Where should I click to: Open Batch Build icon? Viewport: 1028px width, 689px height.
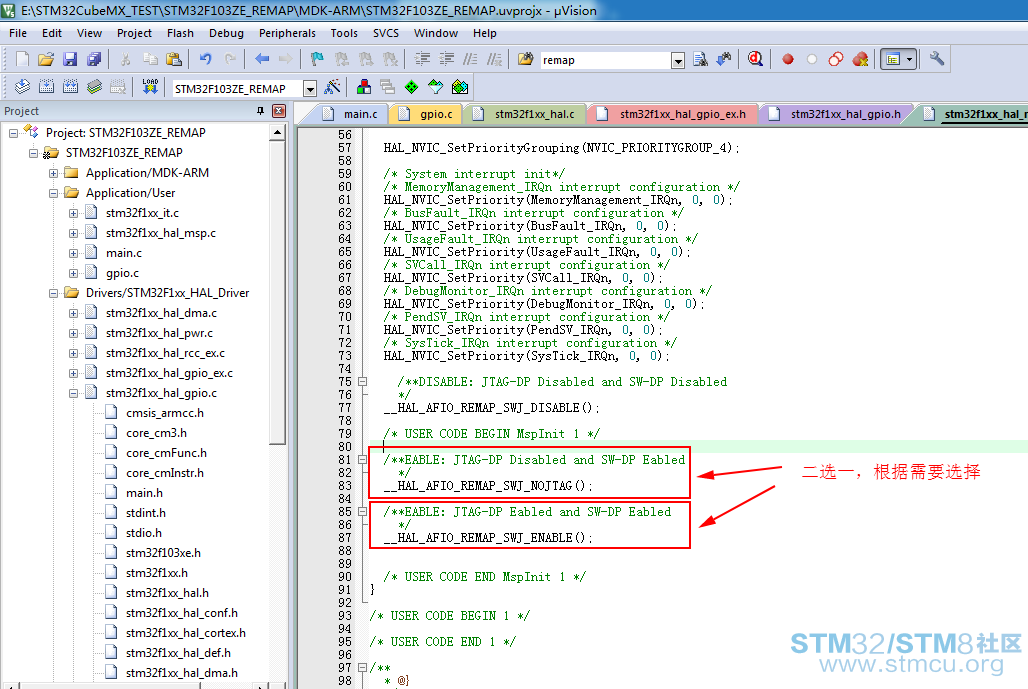click(94, 87)
